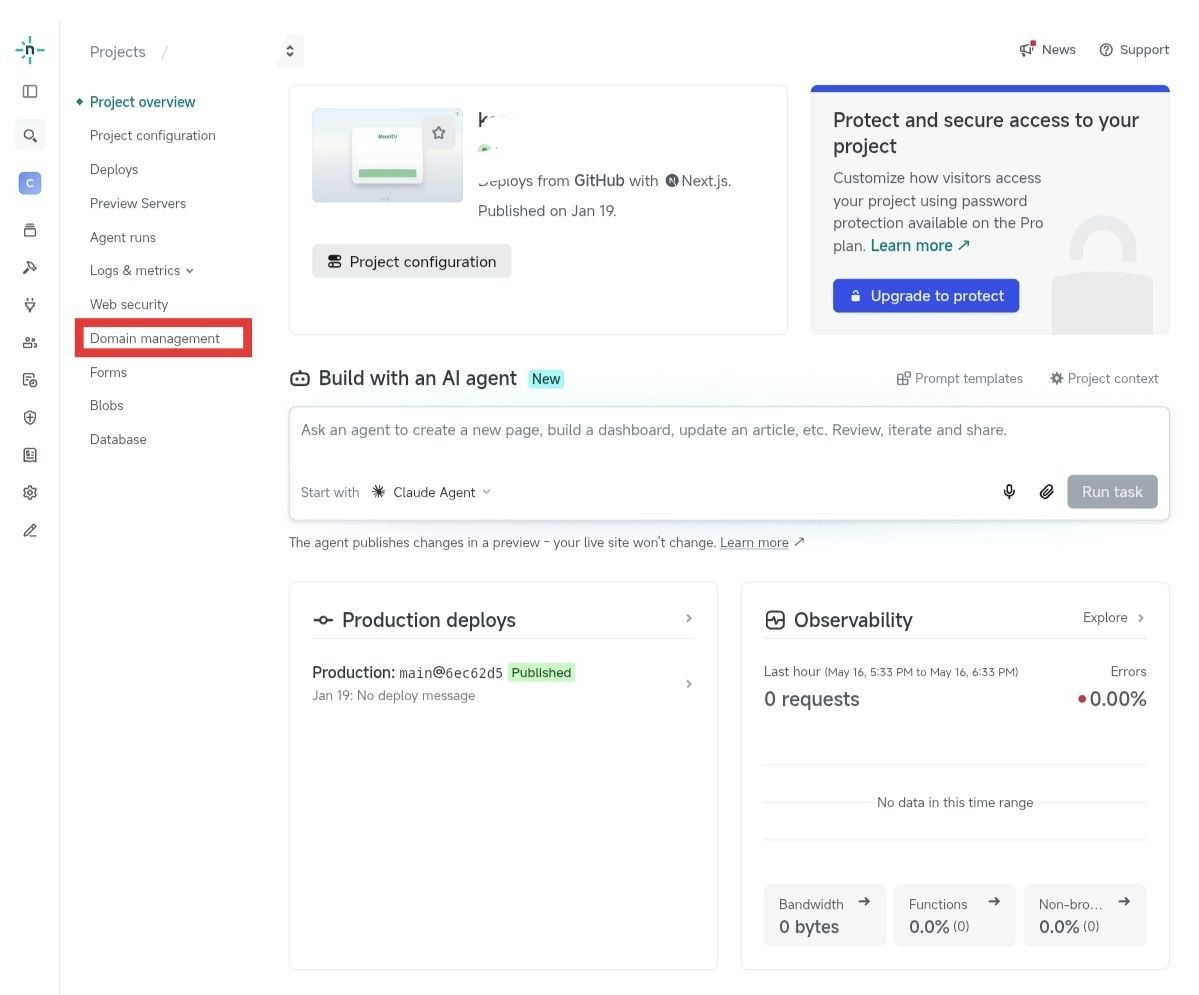Click the Projects breadcrumb link
Image resolution: width=1199 pixels, height=995 pixels.
pos(117,52)
